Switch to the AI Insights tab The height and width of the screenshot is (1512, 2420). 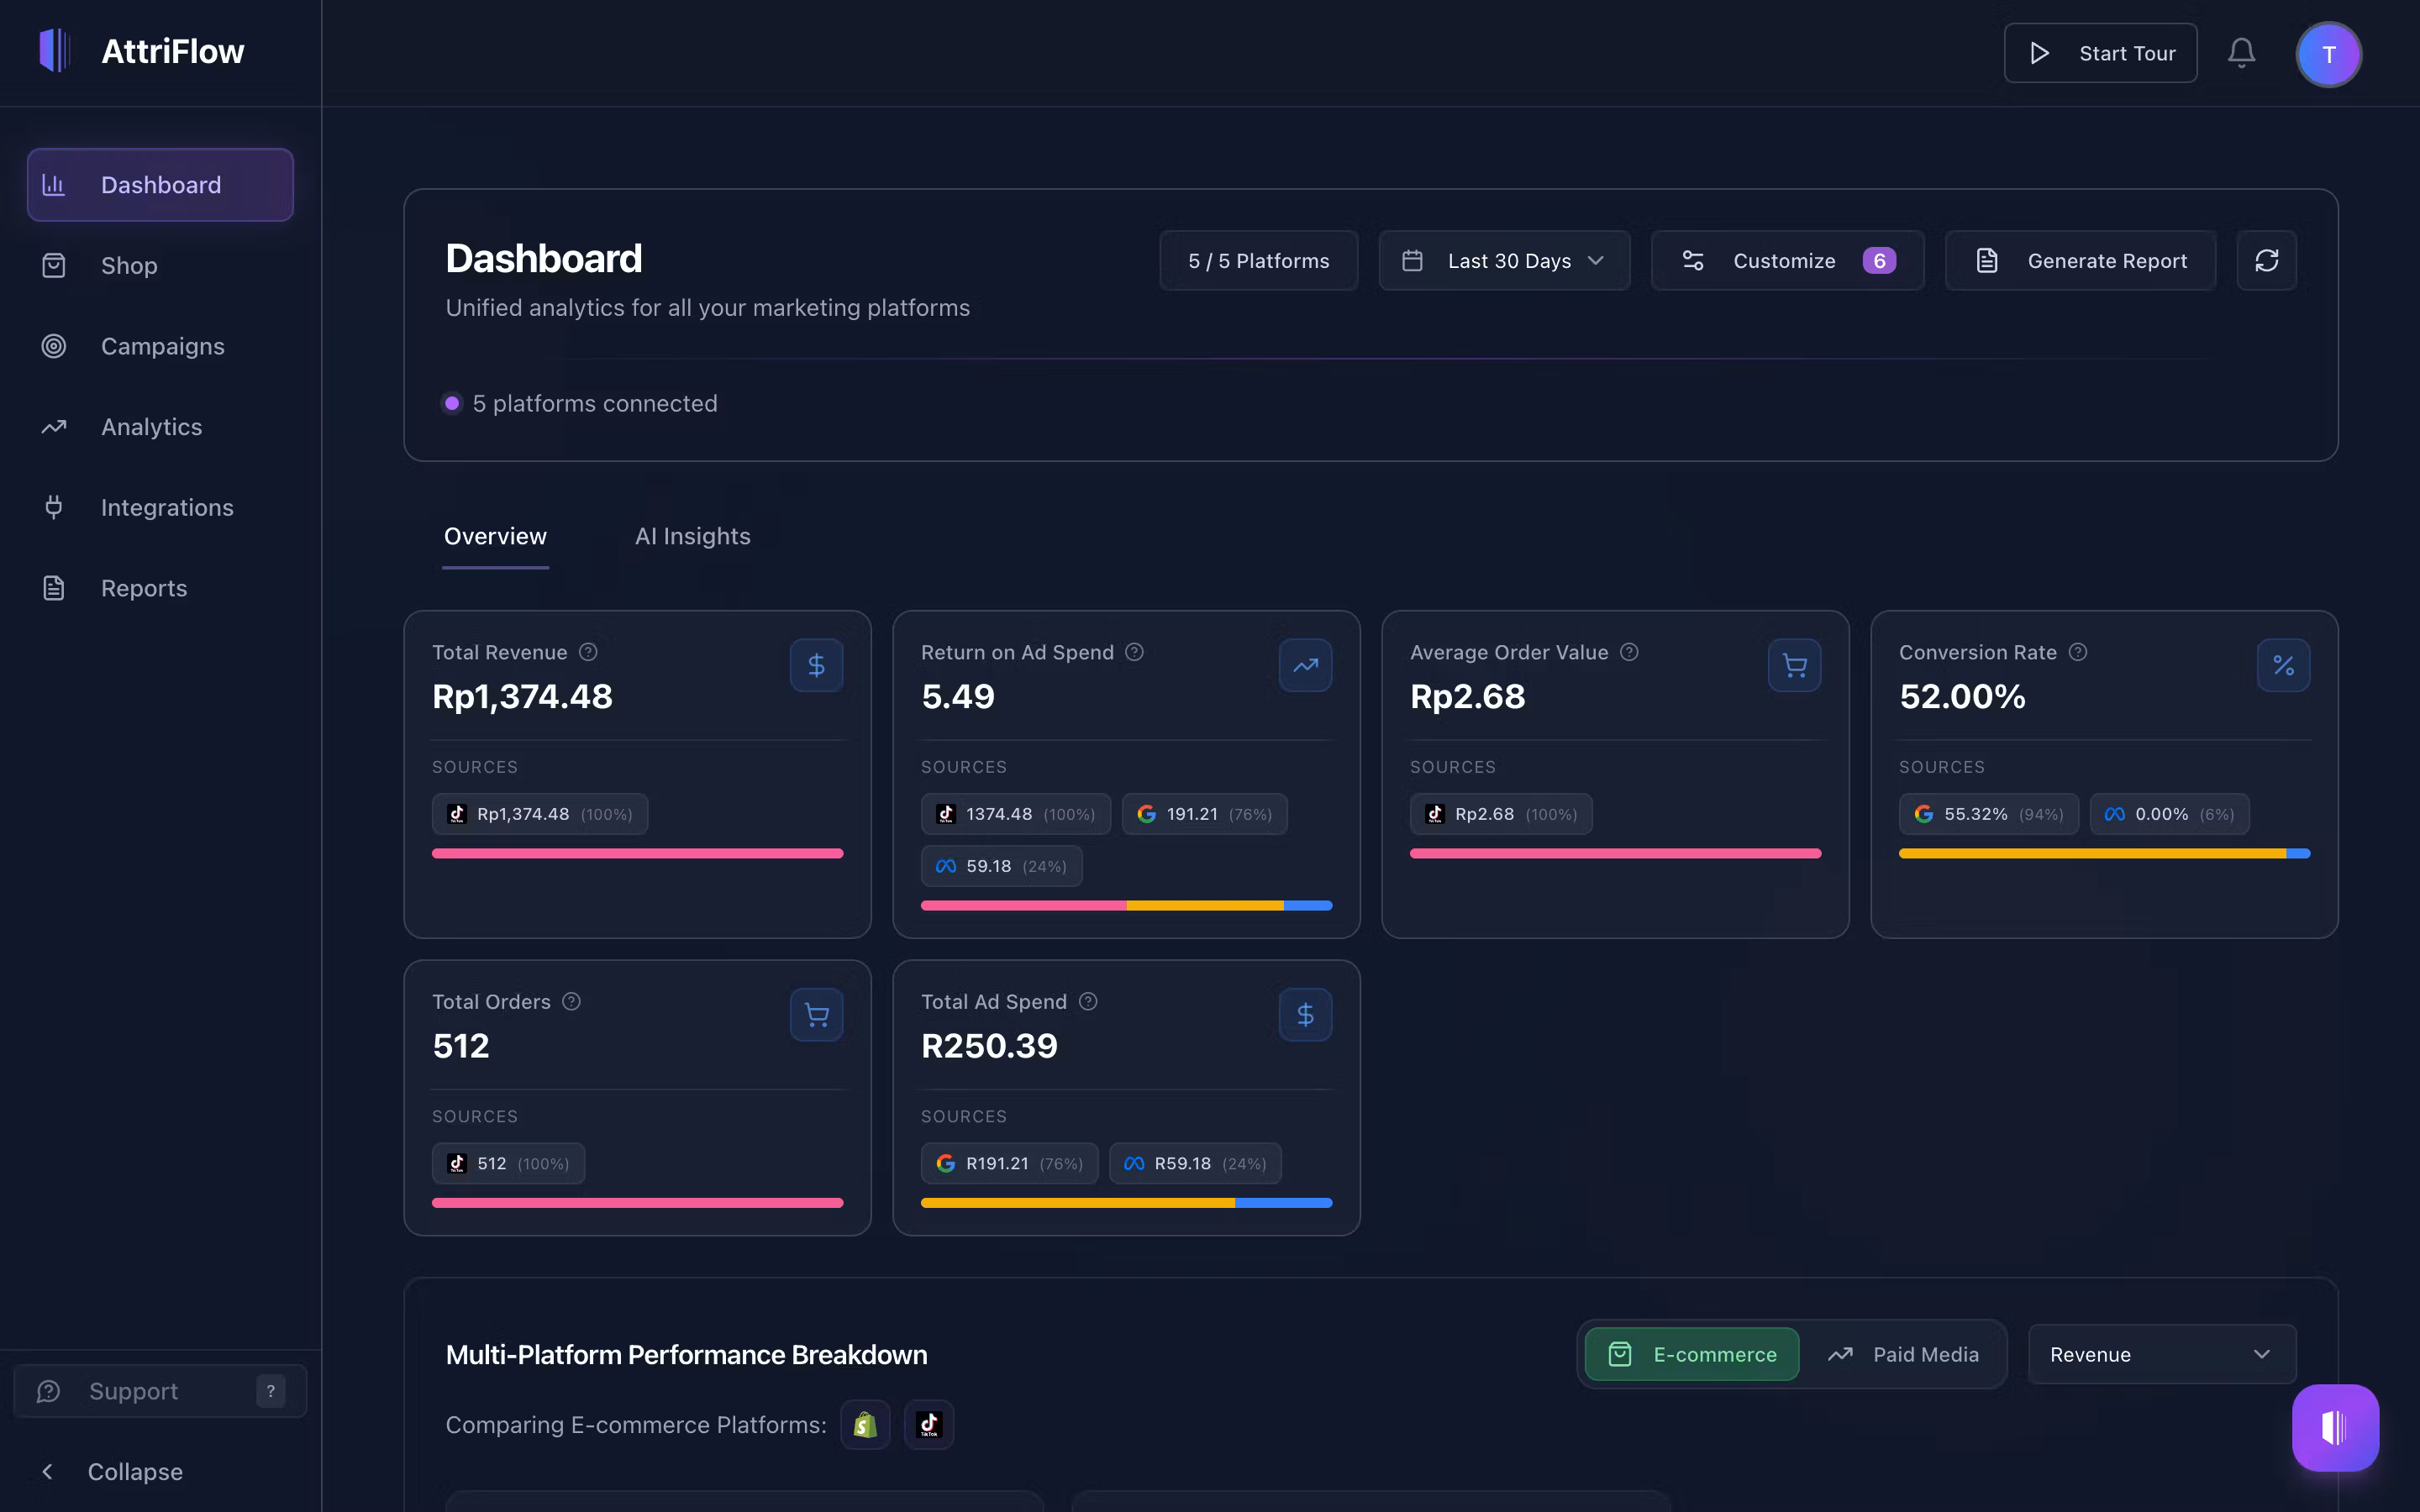pyautogui.click(x=692, y=536)
